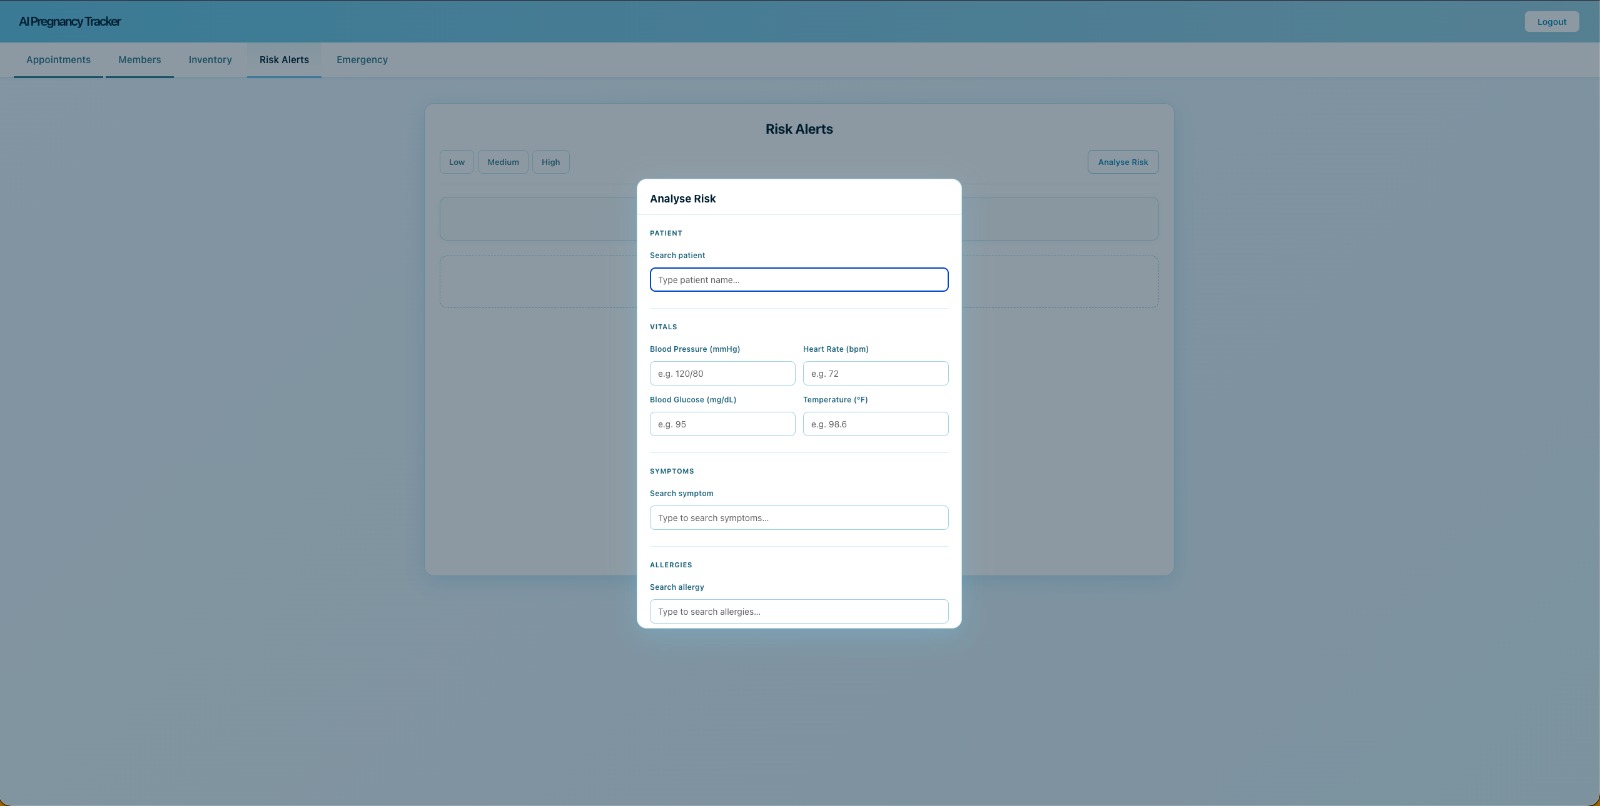Viewport: 1600px width, 806px height.
Task: Filter alerts by High risk
Action: 551,162
